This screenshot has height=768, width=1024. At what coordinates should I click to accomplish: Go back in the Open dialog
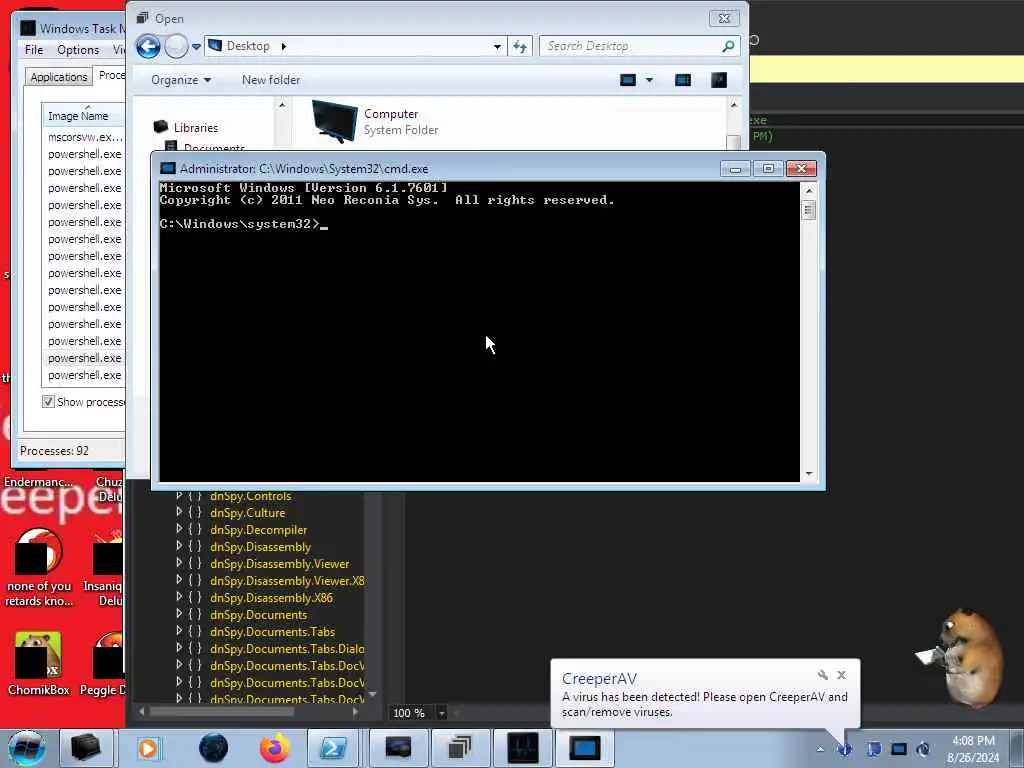pos(148,46)
